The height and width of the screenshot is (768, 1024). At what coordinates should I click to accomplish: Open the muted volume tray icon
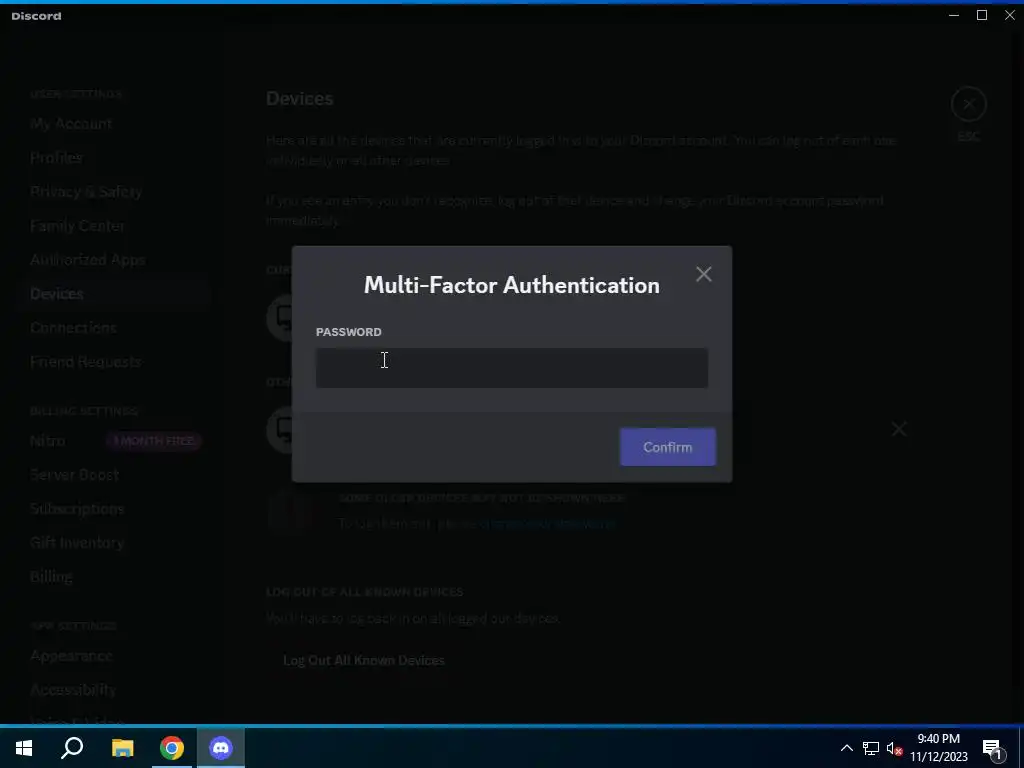[895, 748]
